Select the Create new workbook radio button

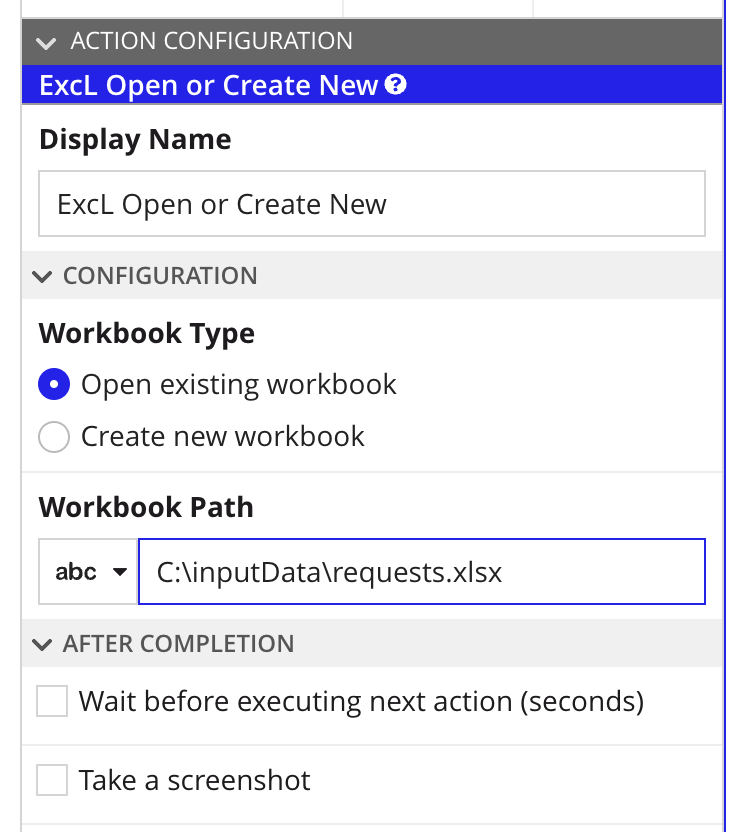(54, 437)
